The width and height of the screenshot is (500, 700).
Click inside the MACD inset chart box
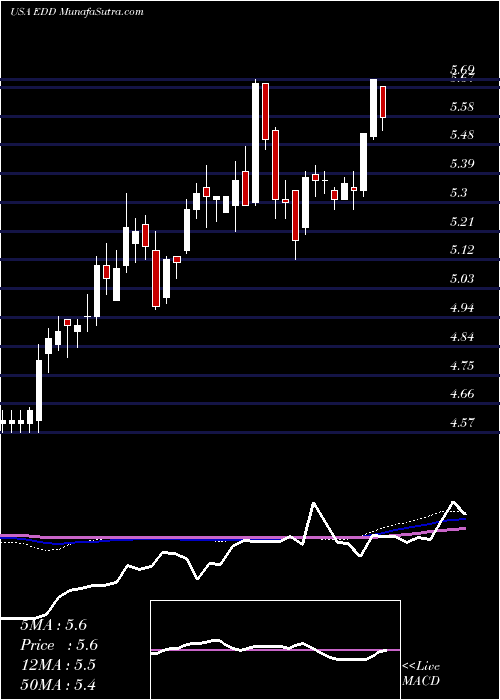point(275,650)
